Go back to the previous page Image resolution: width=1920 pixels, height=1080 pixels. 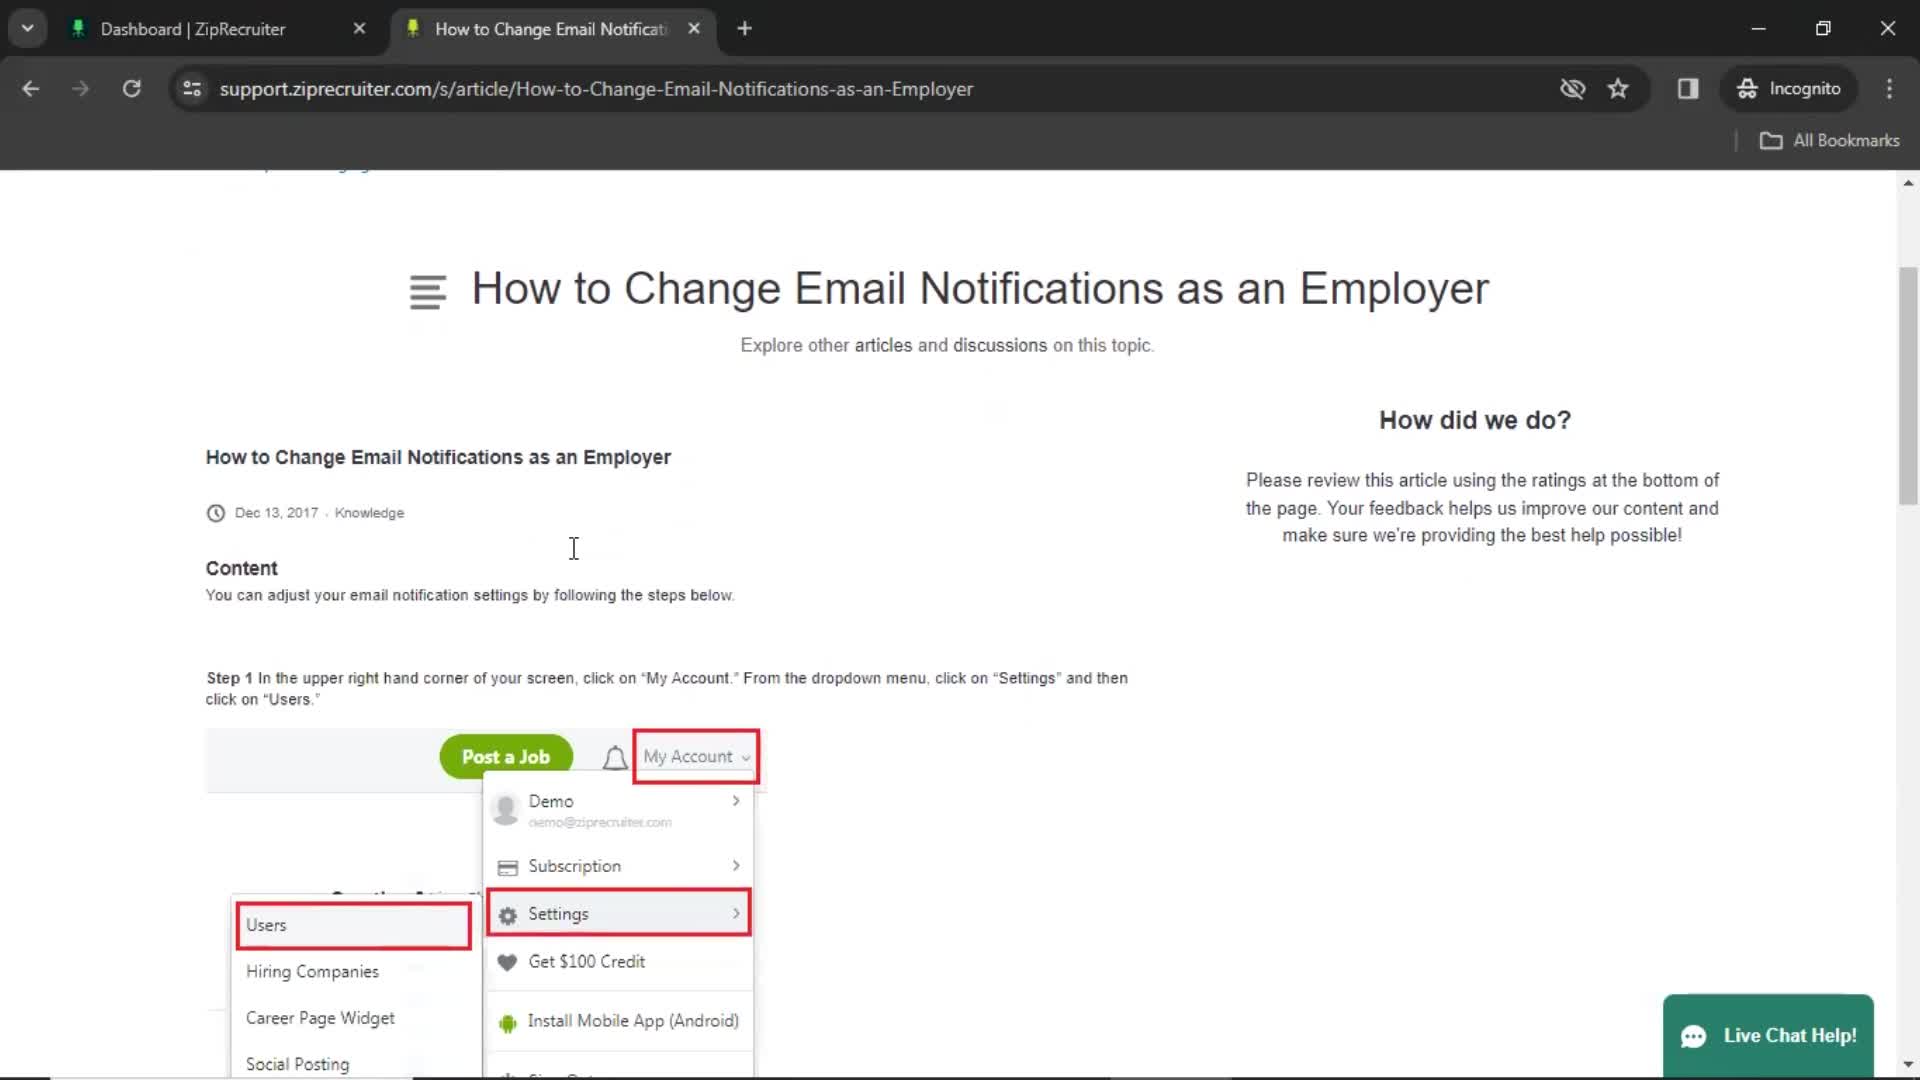point(31,89)
